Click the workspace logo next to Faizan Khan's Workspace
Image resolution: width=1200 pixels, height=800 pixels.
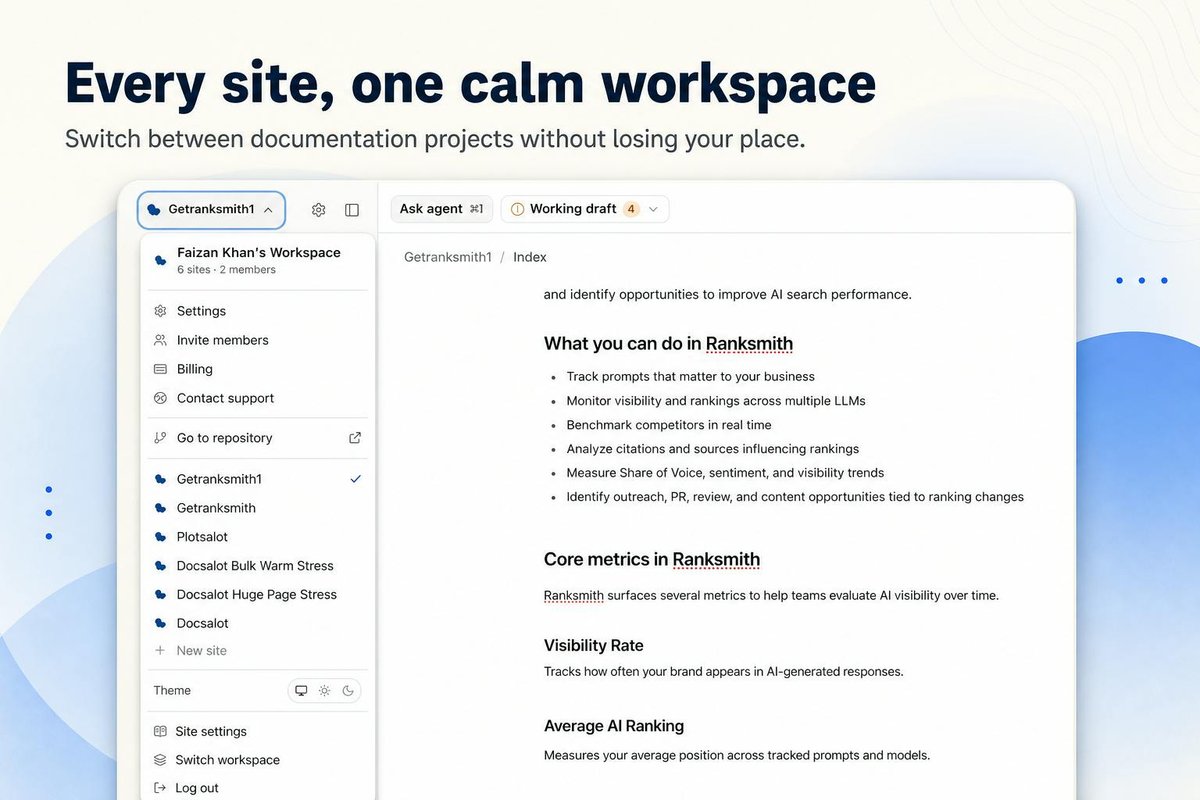coord(160,260)
